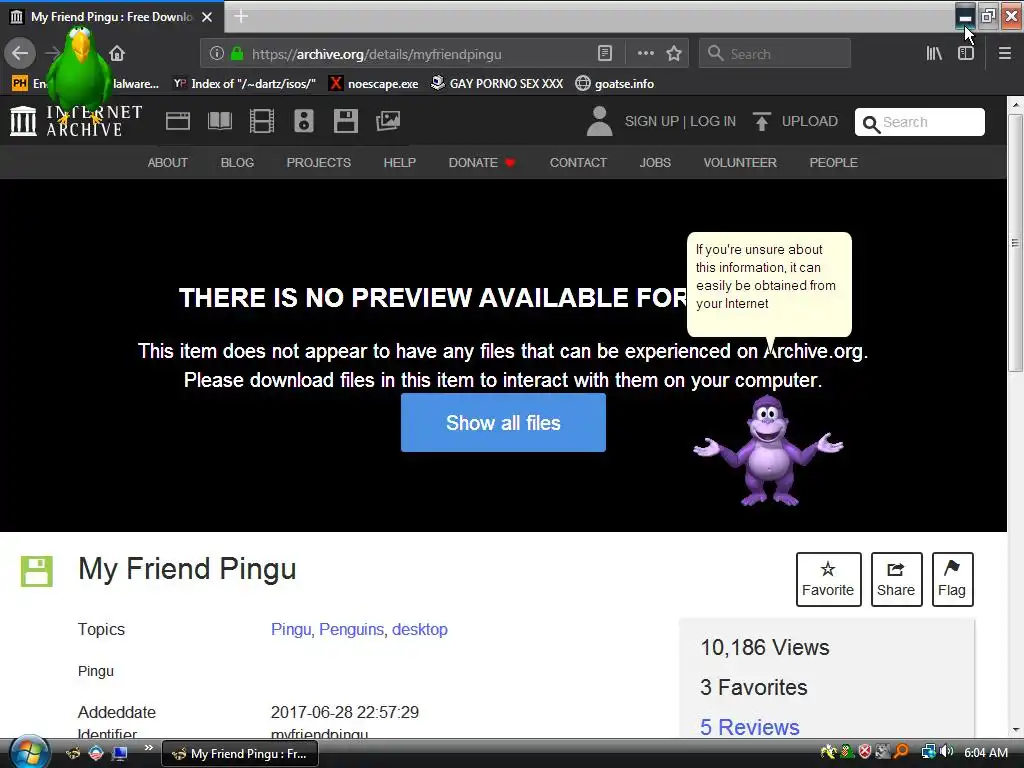Bookmark this page with the star icon
Viewport: 1024px width, 768px height.
point(674,54)
